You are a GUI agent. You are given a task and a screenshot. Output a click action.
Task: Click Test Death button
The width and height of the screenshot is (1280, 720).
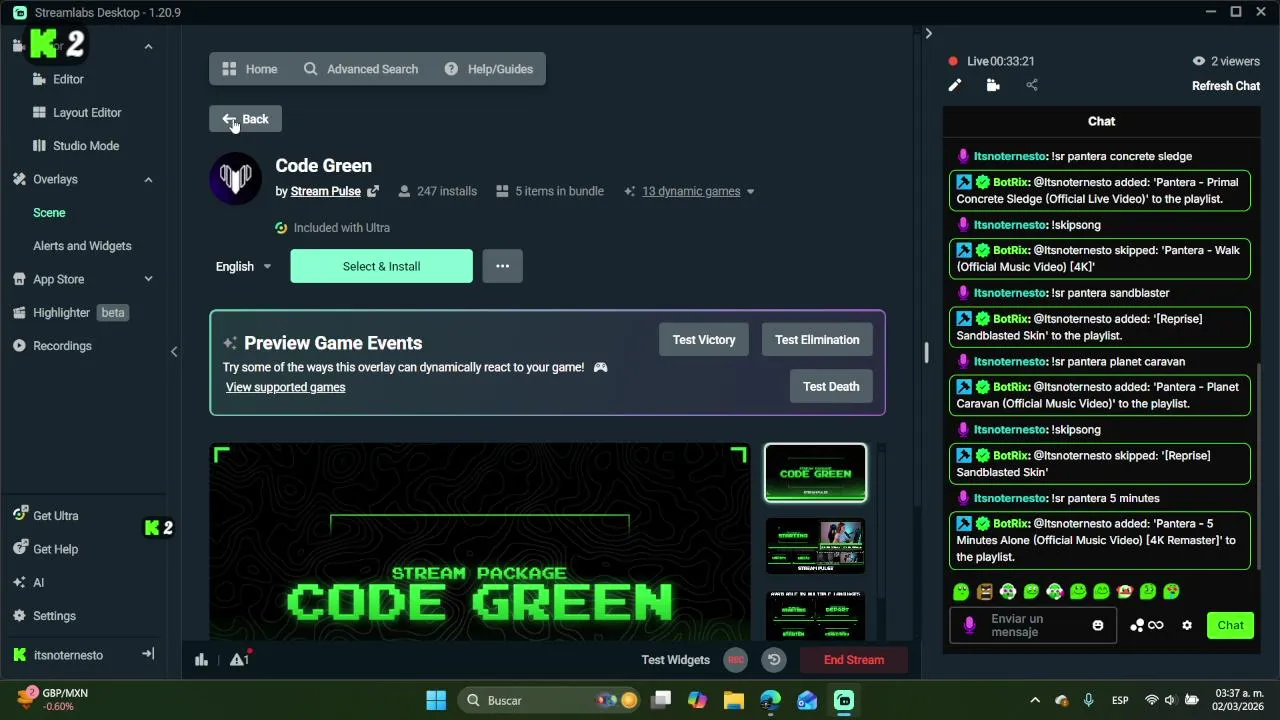pyautogui.click(x=831, y=386)
